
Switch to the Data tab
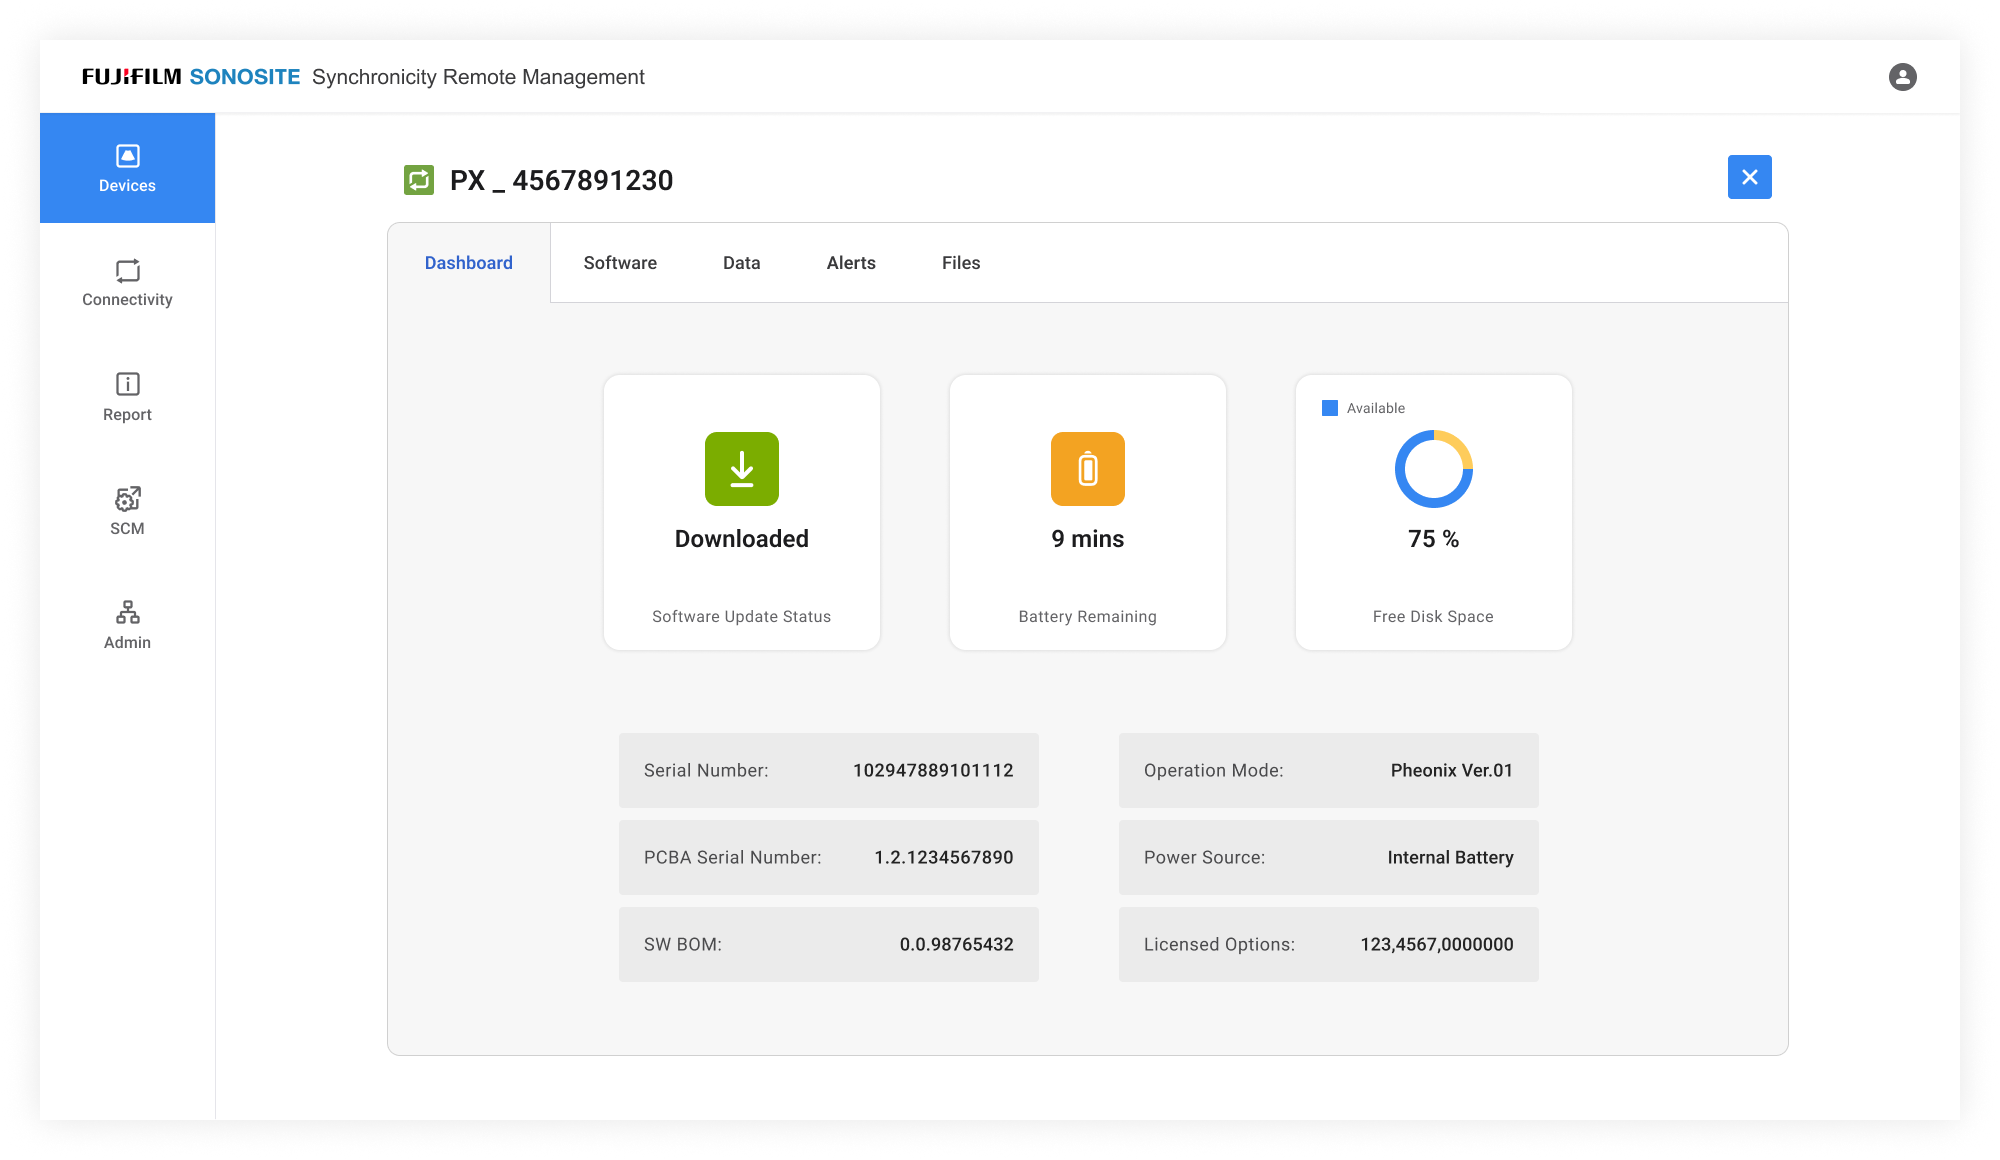click(741, 263)
